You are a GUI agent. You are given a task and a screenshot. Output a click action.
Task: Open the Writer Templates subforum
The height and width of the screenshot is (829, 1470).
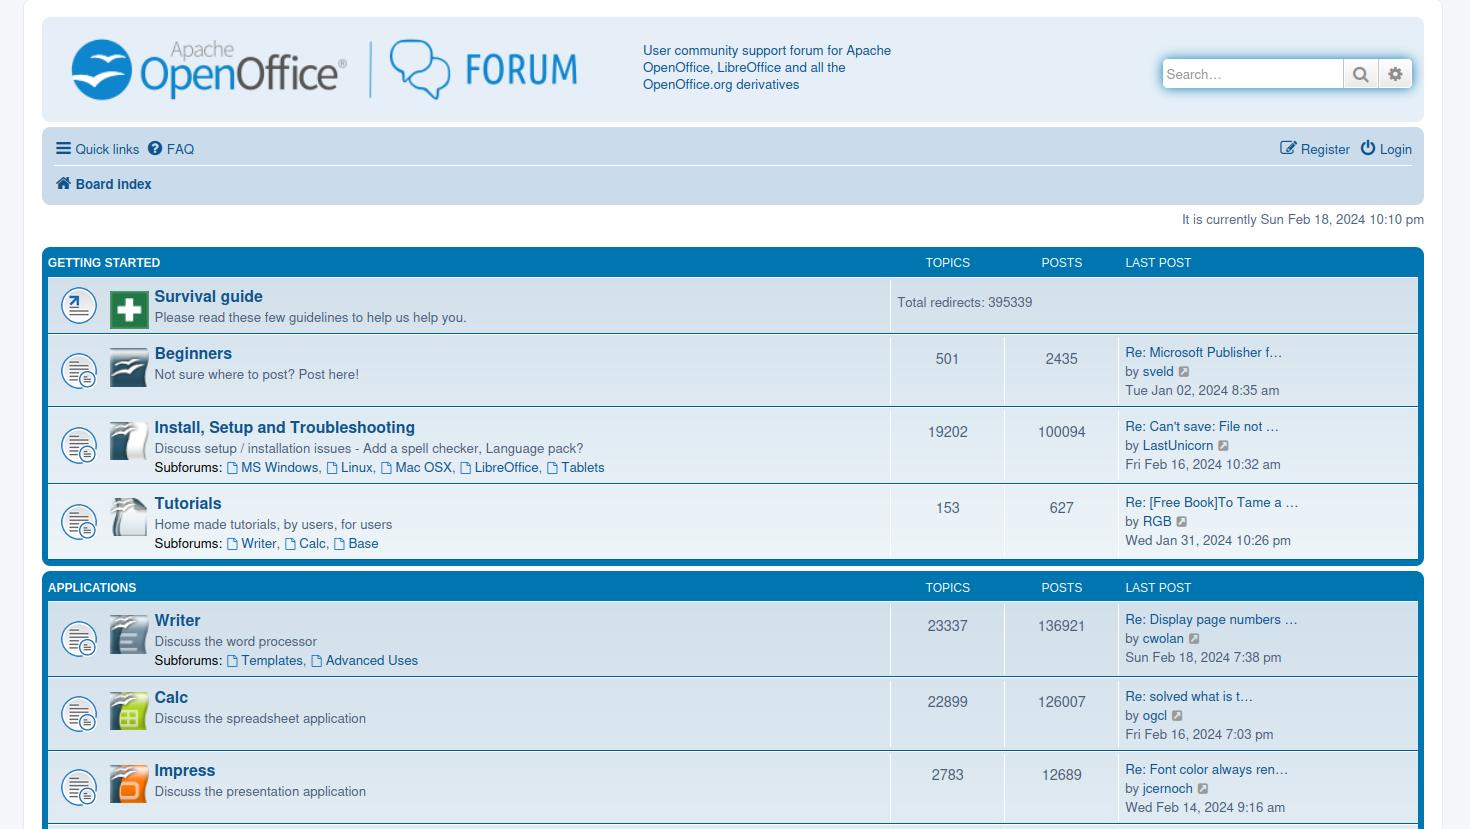[x=265, y=661]
